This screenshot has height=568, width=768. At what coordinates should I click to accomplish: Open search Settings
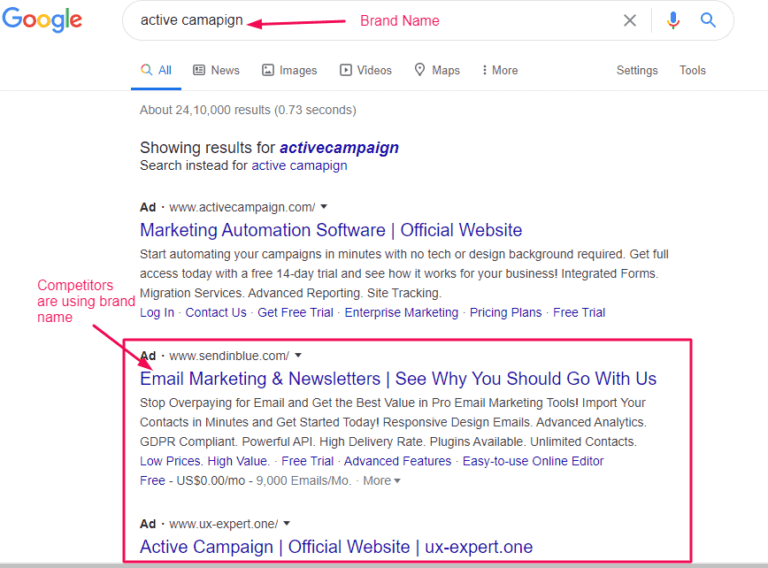637,70
